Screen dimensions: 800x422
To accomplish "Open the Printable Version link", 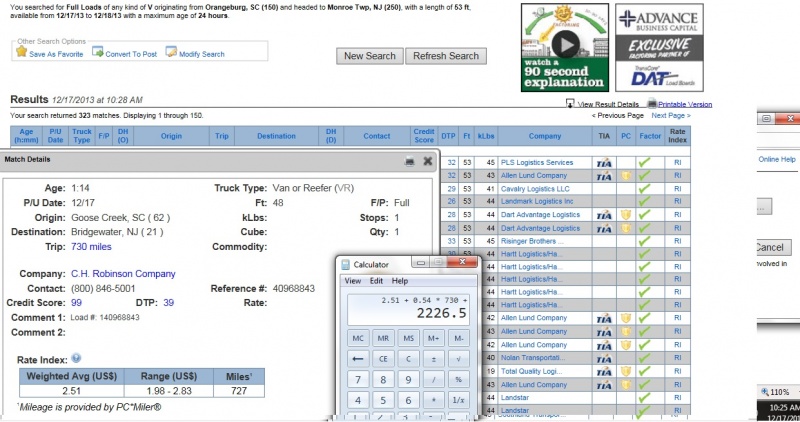I will coord(685,104).
